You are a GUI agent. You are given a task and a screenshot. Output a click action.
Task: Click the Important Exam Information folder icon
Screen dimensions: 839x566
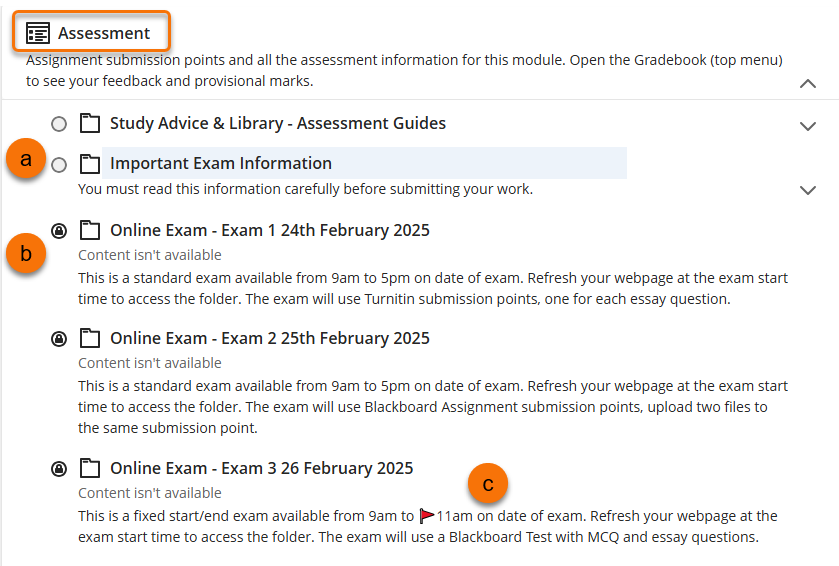pos(90,164)
